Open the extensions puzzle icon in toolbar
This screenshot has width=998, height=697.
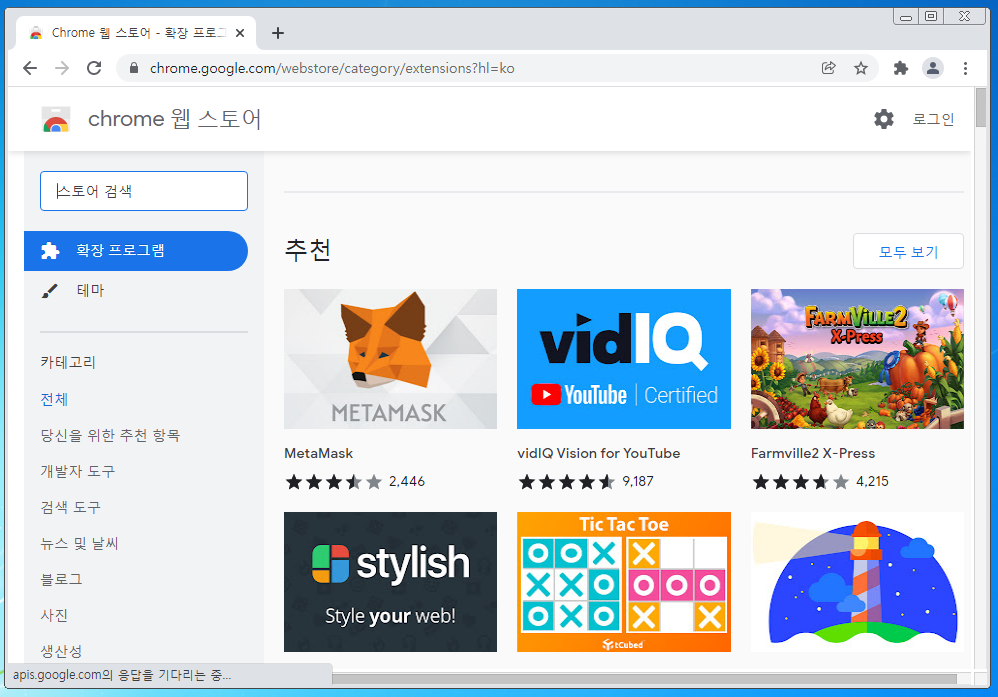tap(901, 68)
